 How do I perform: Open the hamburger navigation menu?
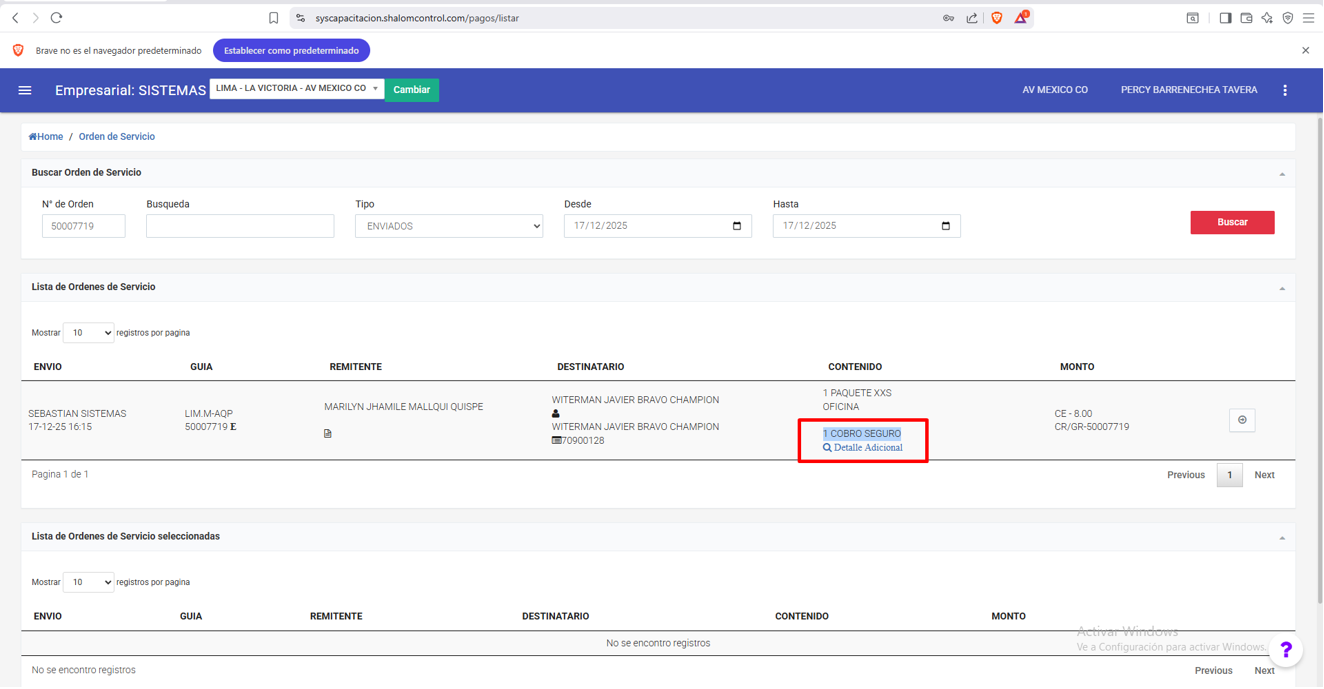(25, 90)
